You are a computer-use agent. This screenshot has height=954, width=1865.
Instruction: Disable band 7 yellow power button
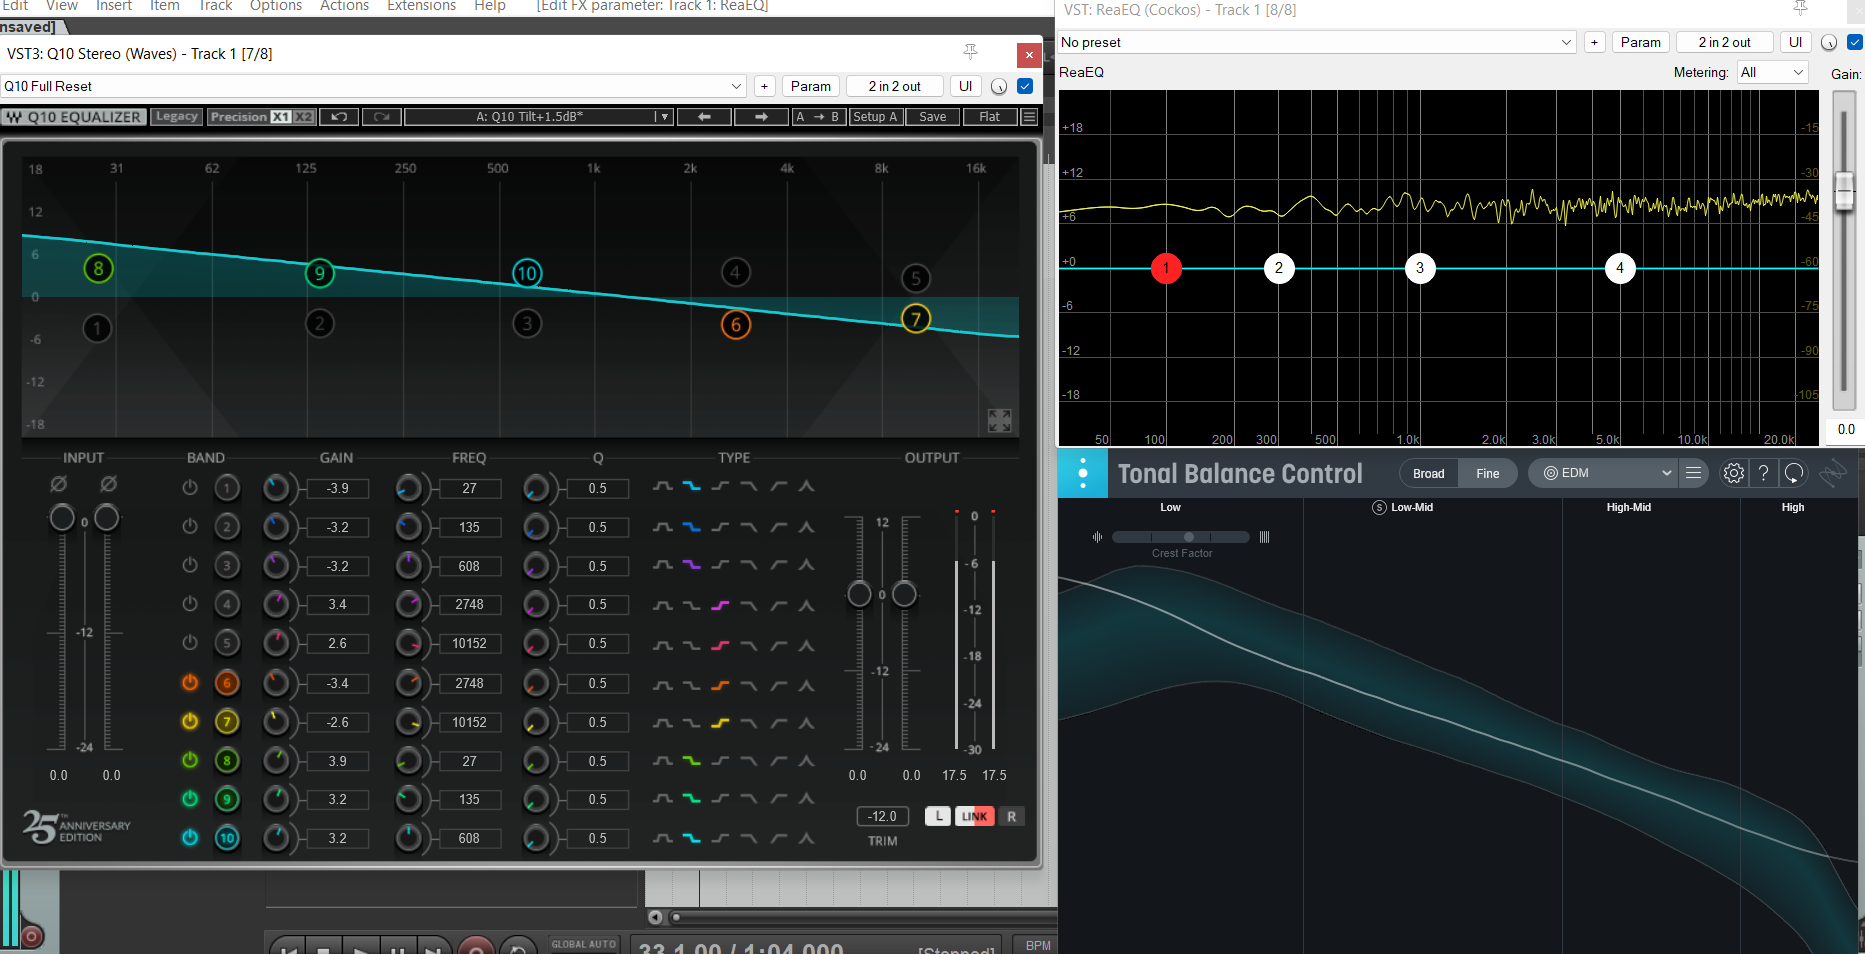coord(190,721)
